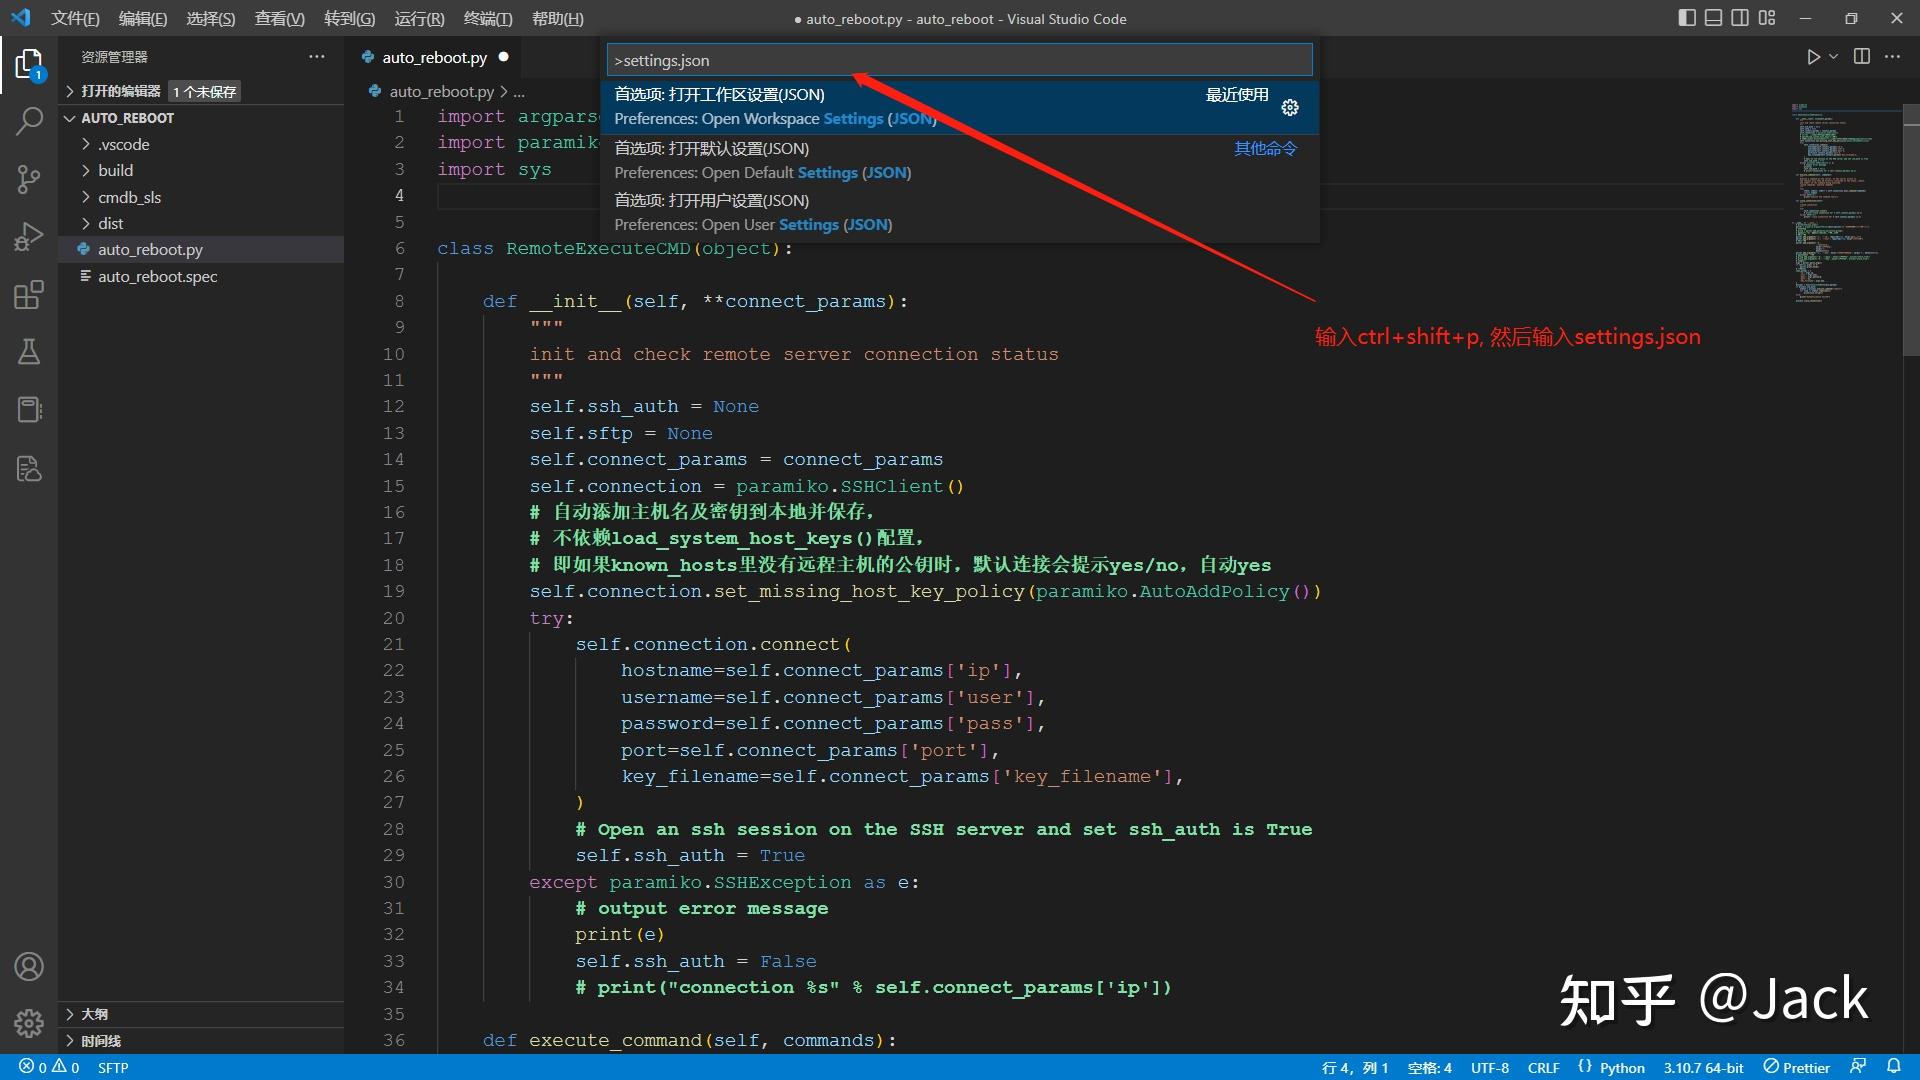
Task: Open the 终端(T) menu
Action: (488, 19)
